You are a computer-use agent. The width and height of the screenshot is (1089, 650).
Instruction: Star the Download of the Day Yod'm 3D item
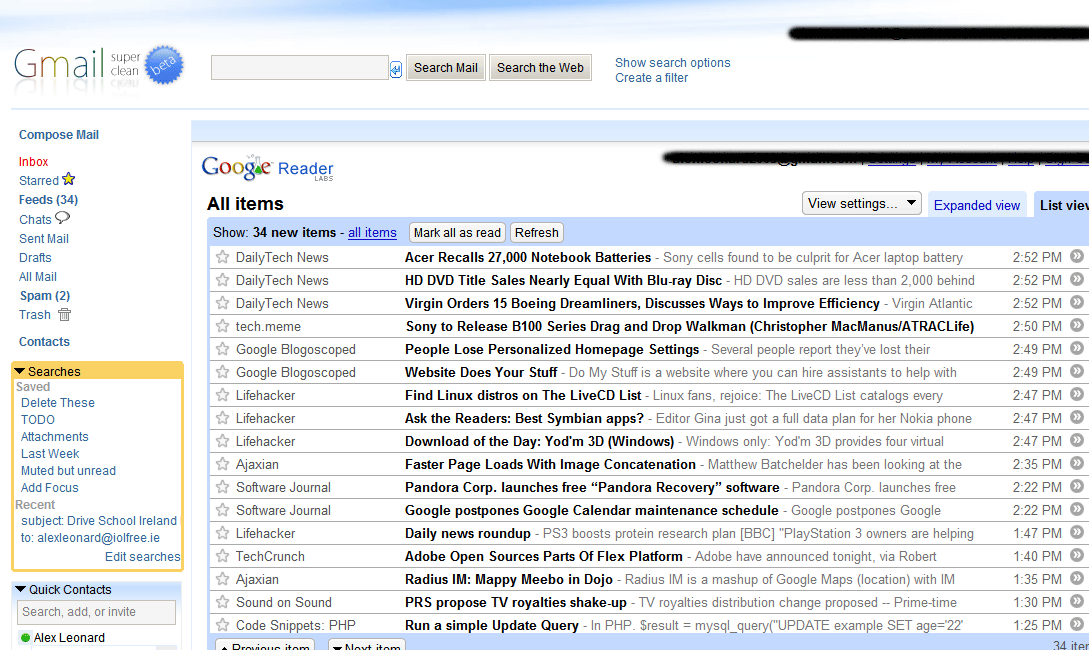pos(222,441)
